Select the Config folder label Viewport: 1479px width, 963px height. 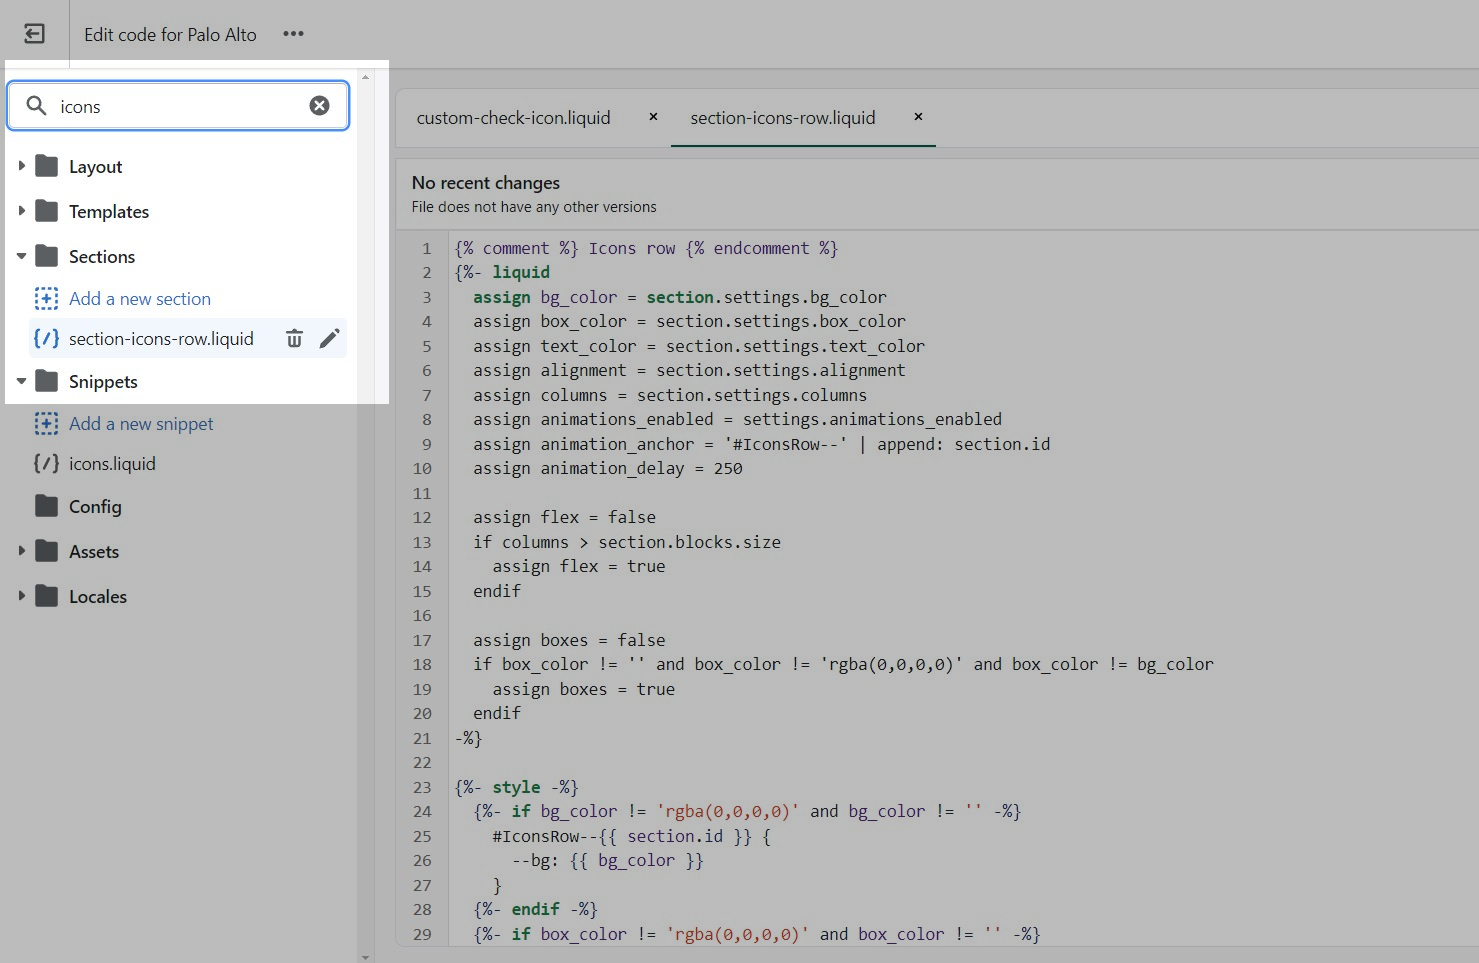click(95, 507)
